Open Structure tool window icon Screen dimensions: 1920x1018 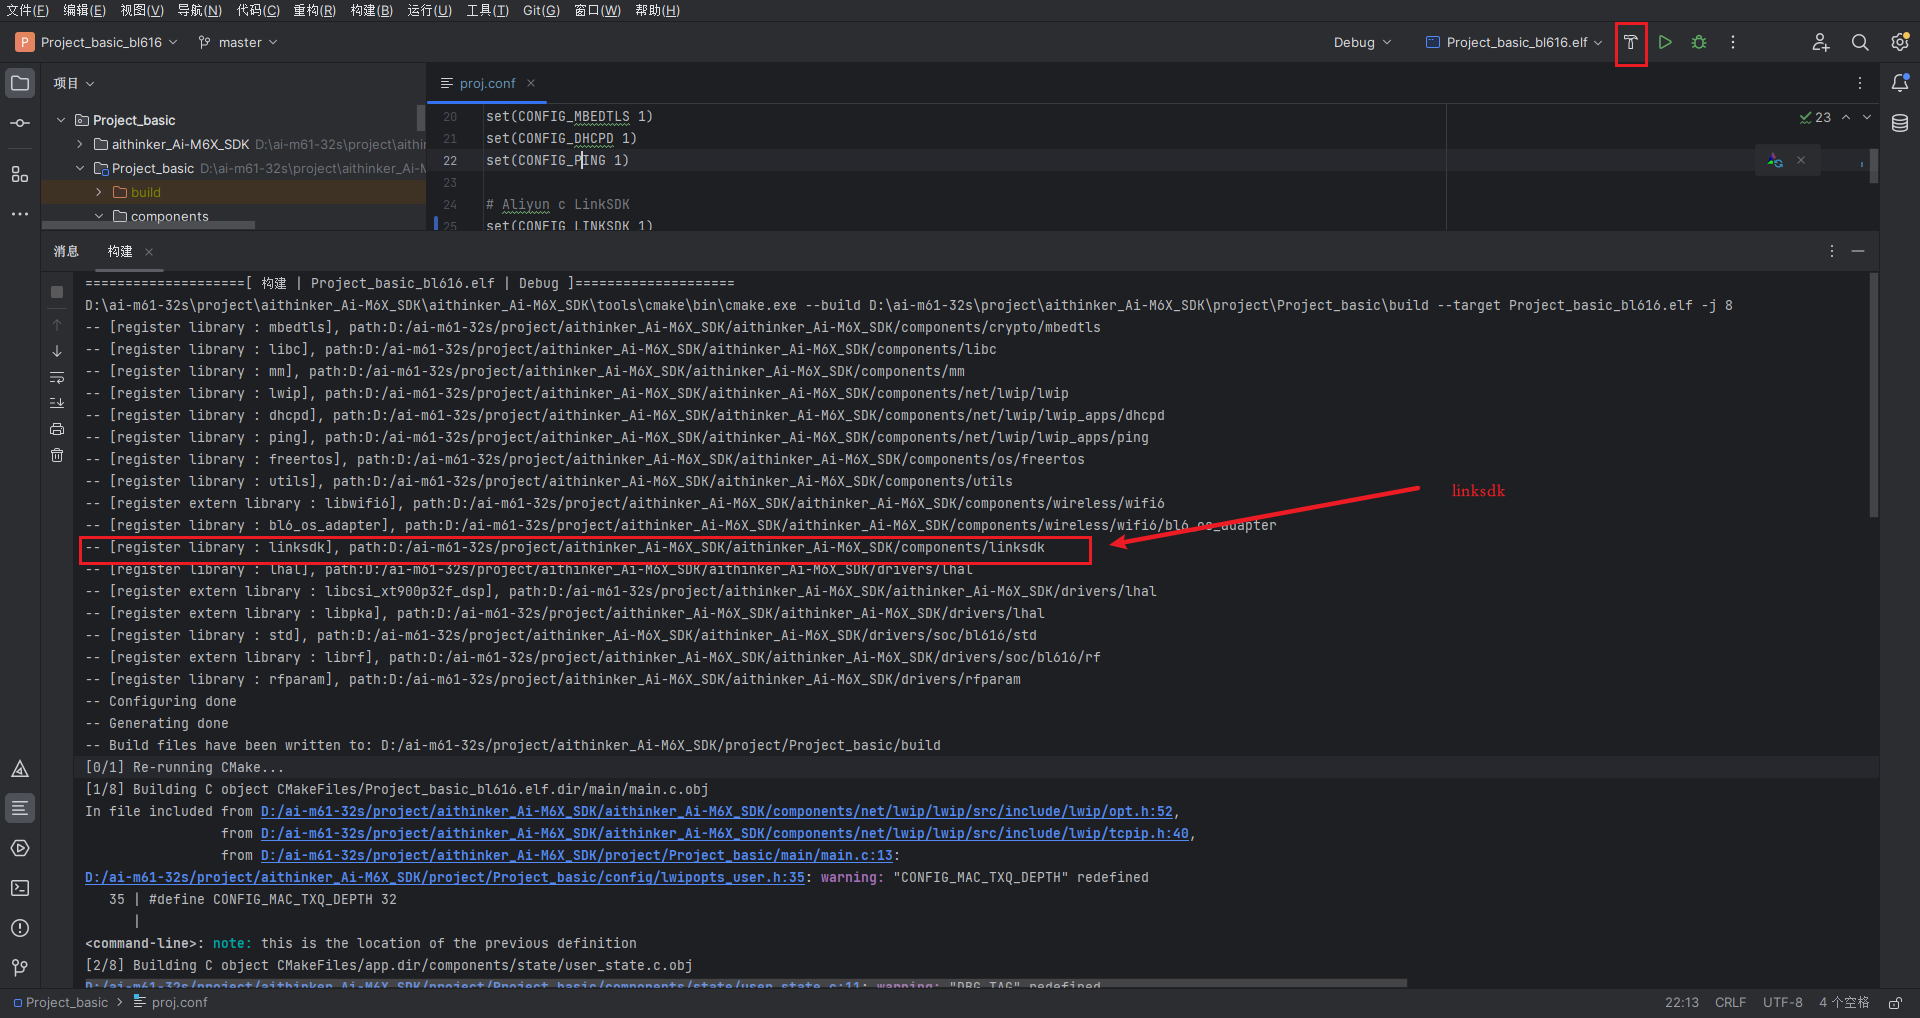click(x=20, y=174)
